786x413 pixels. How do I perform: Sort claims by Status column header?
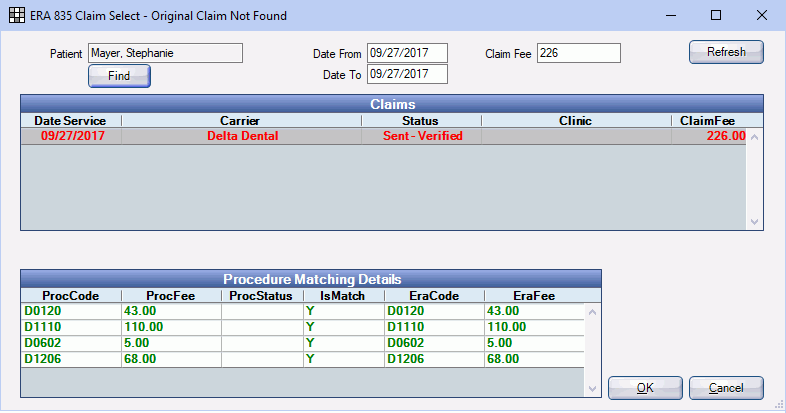[421, 121]
